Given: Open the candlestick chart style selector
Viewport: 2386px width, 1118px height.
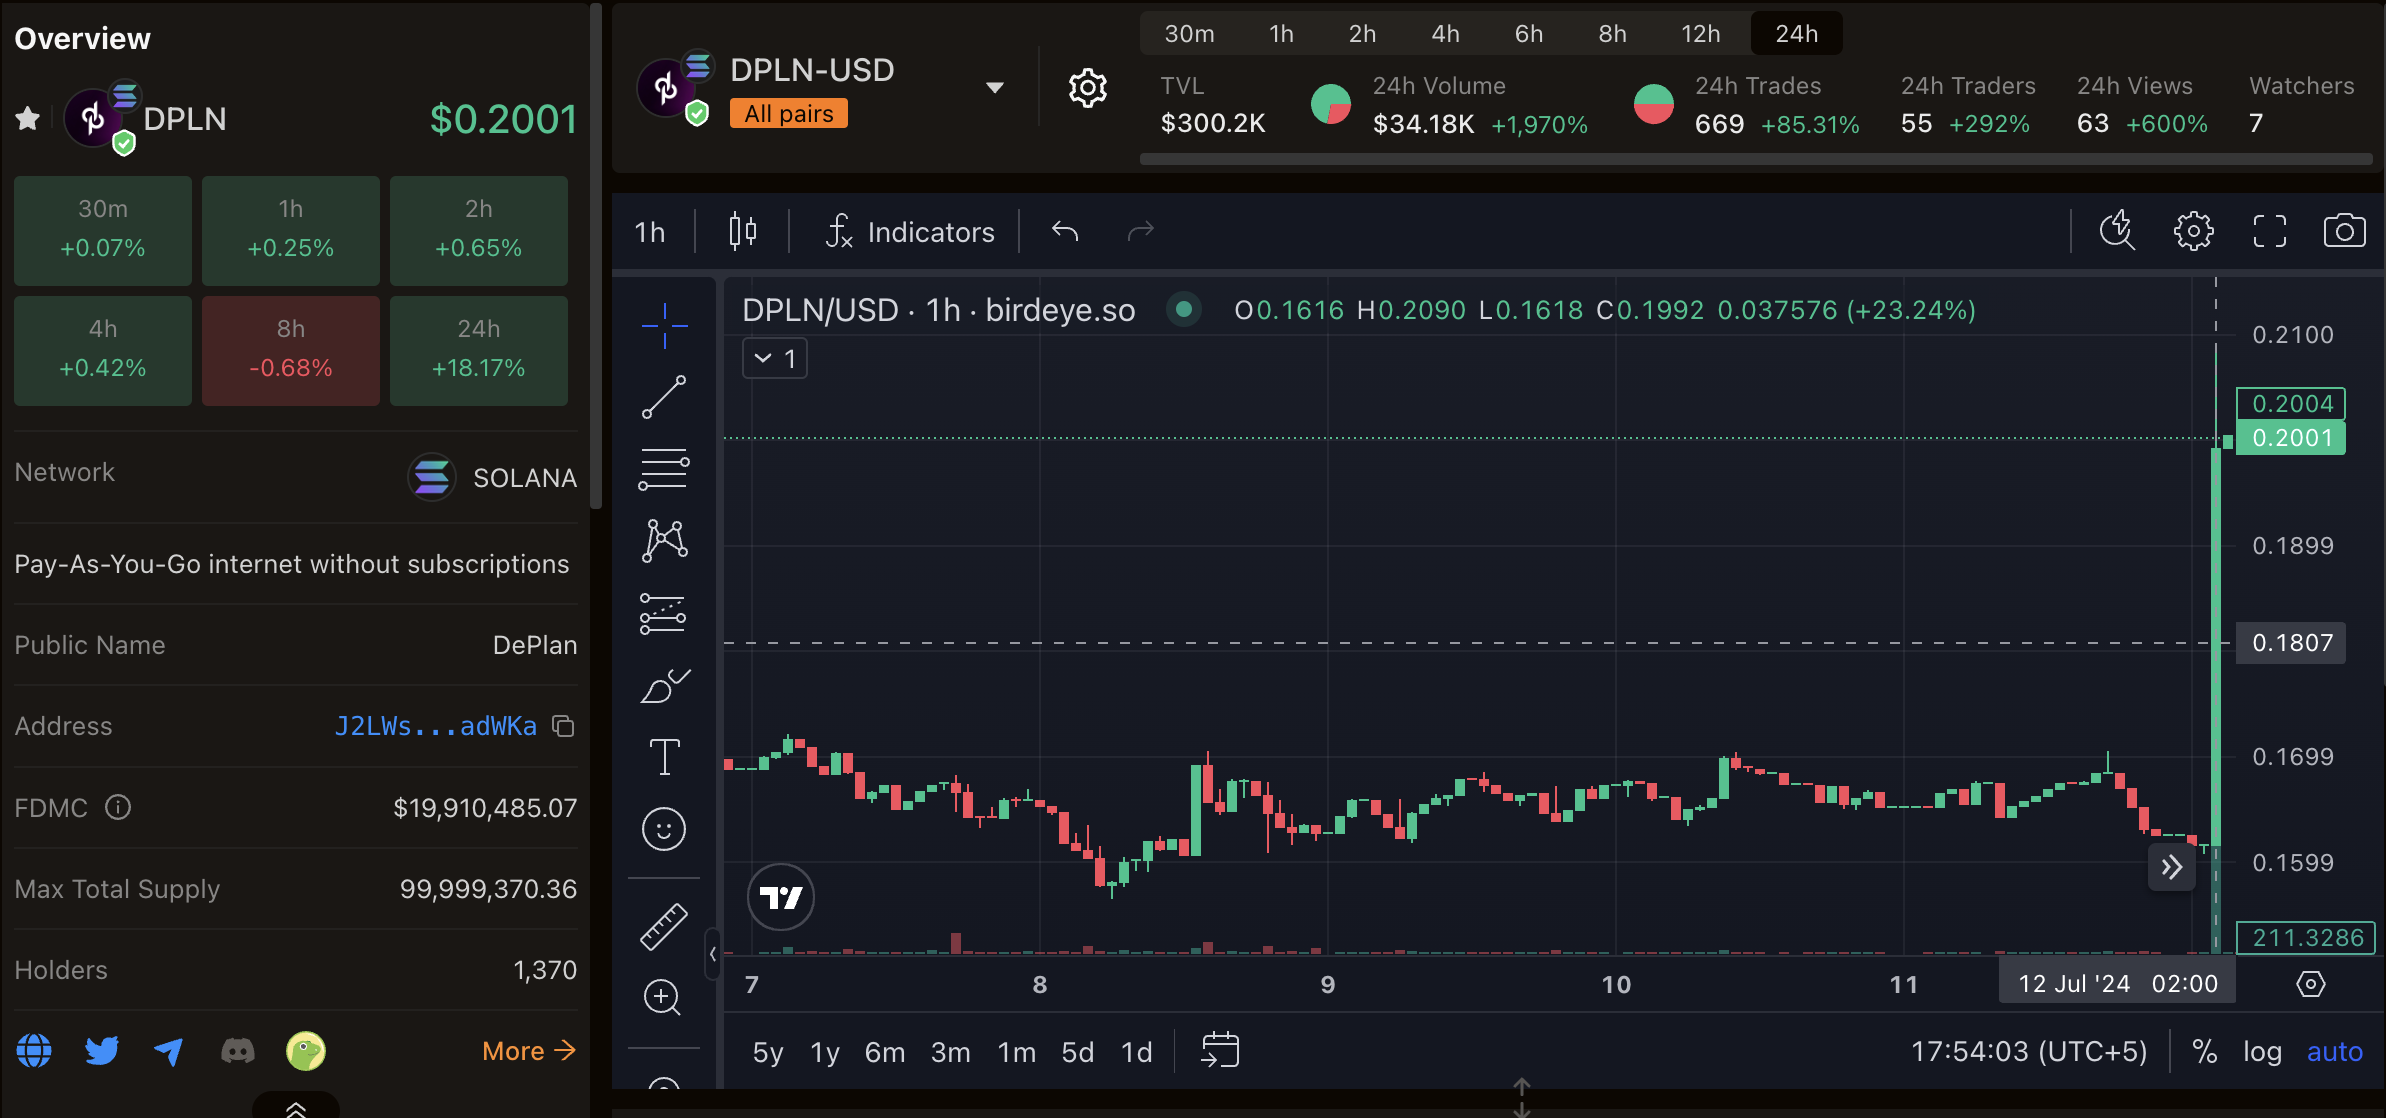Looking at the screenshot, I should pos(742,231).
